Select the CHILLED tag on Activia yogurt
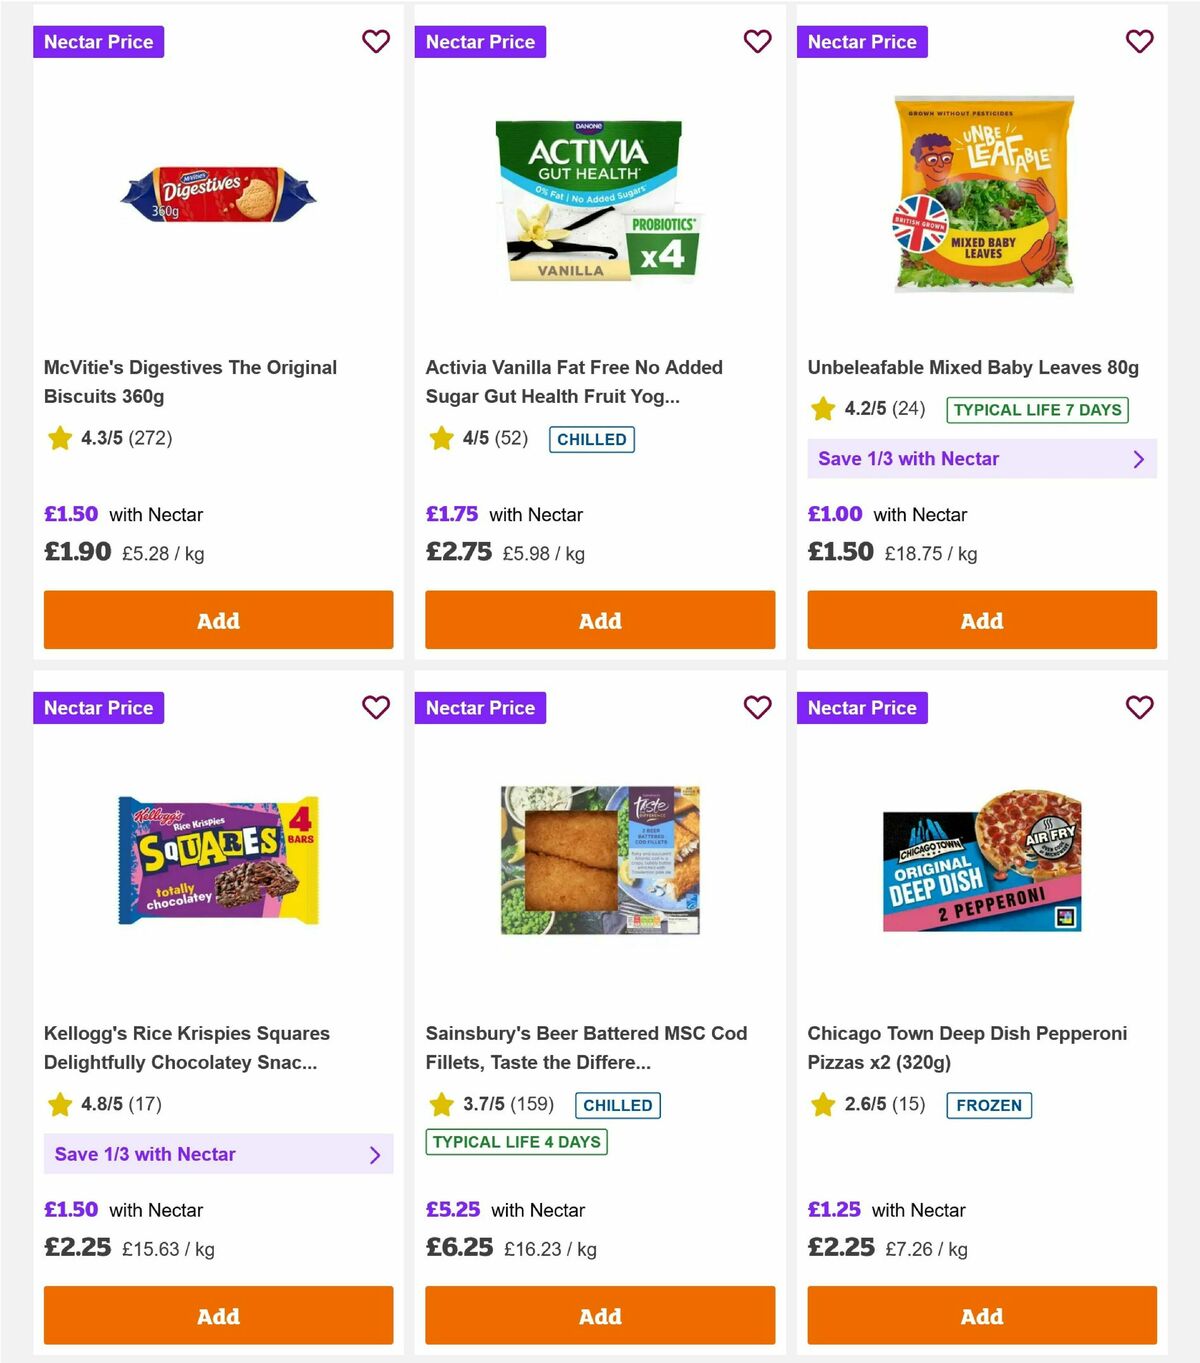 592,439
